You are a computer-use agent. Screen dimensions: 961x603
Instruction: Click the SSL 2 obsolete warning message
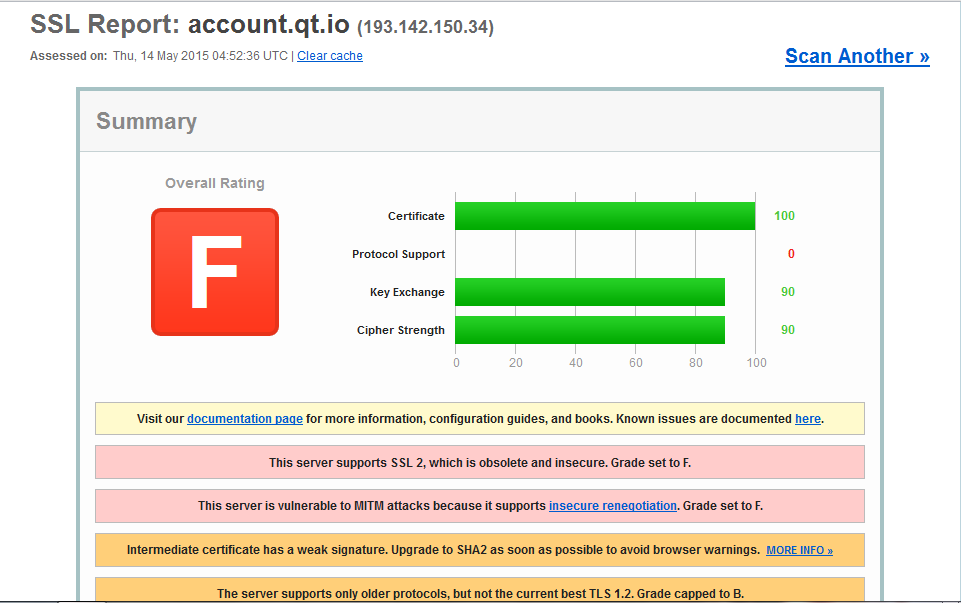pyautogui.click(x=480, y=462)
